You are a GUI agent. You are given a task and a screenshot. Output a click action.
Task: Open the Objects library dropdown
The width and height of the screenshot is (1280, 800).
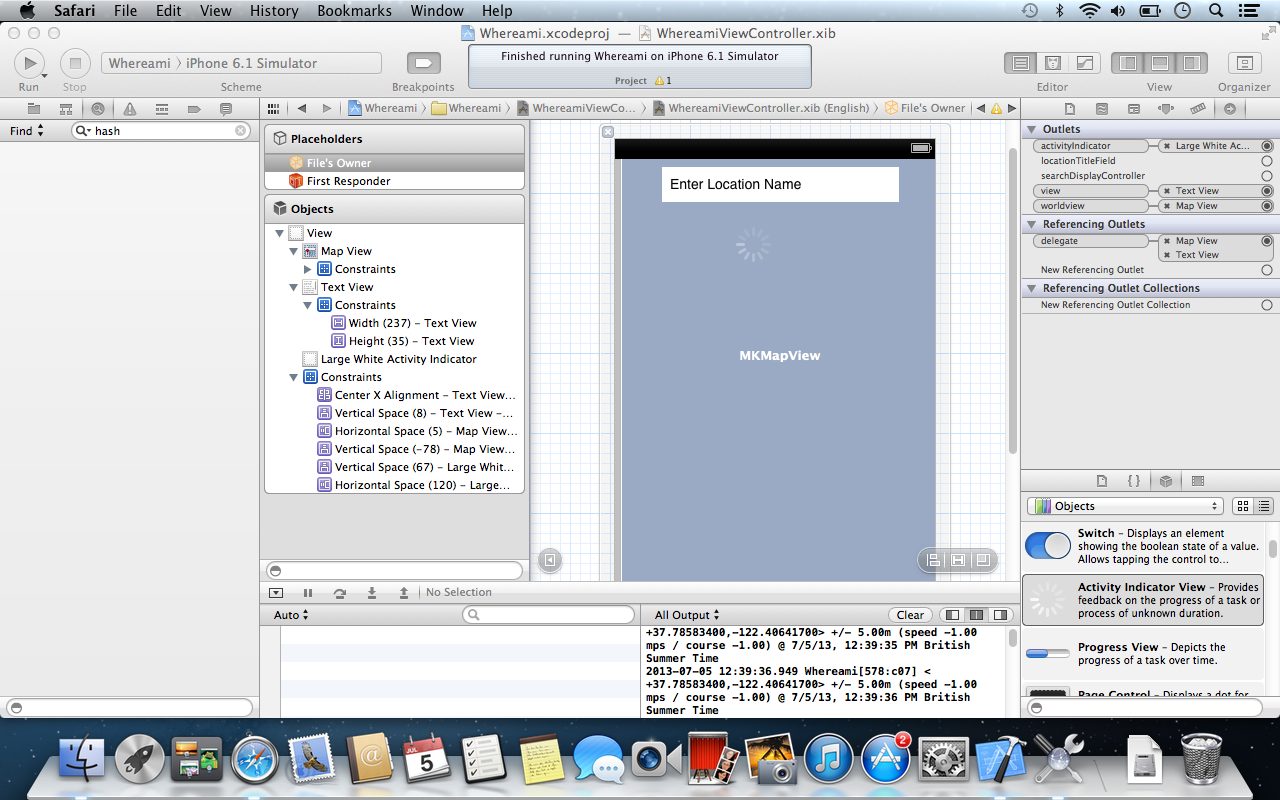(x=1125, y=506)
